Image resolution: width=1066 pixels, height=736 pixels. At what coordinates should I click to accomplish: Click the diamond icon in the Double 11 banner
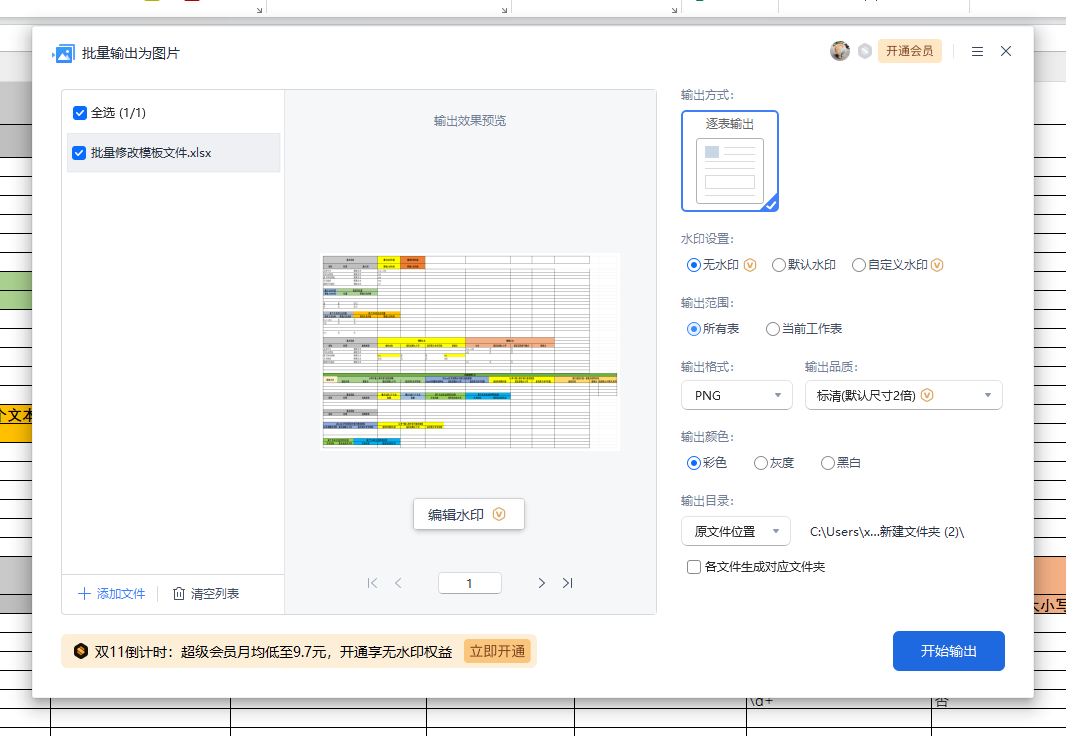[x=81, y=651]
